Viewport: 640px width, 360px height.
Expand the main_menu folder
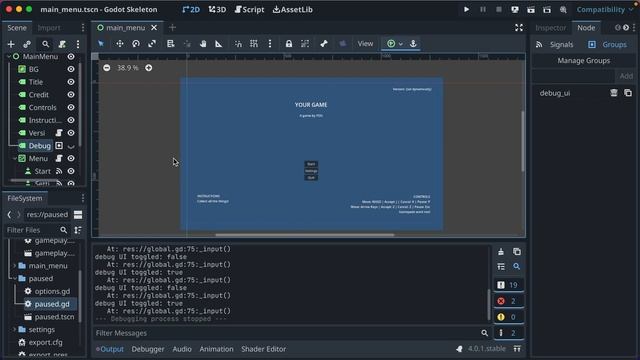tap(15, 266)
